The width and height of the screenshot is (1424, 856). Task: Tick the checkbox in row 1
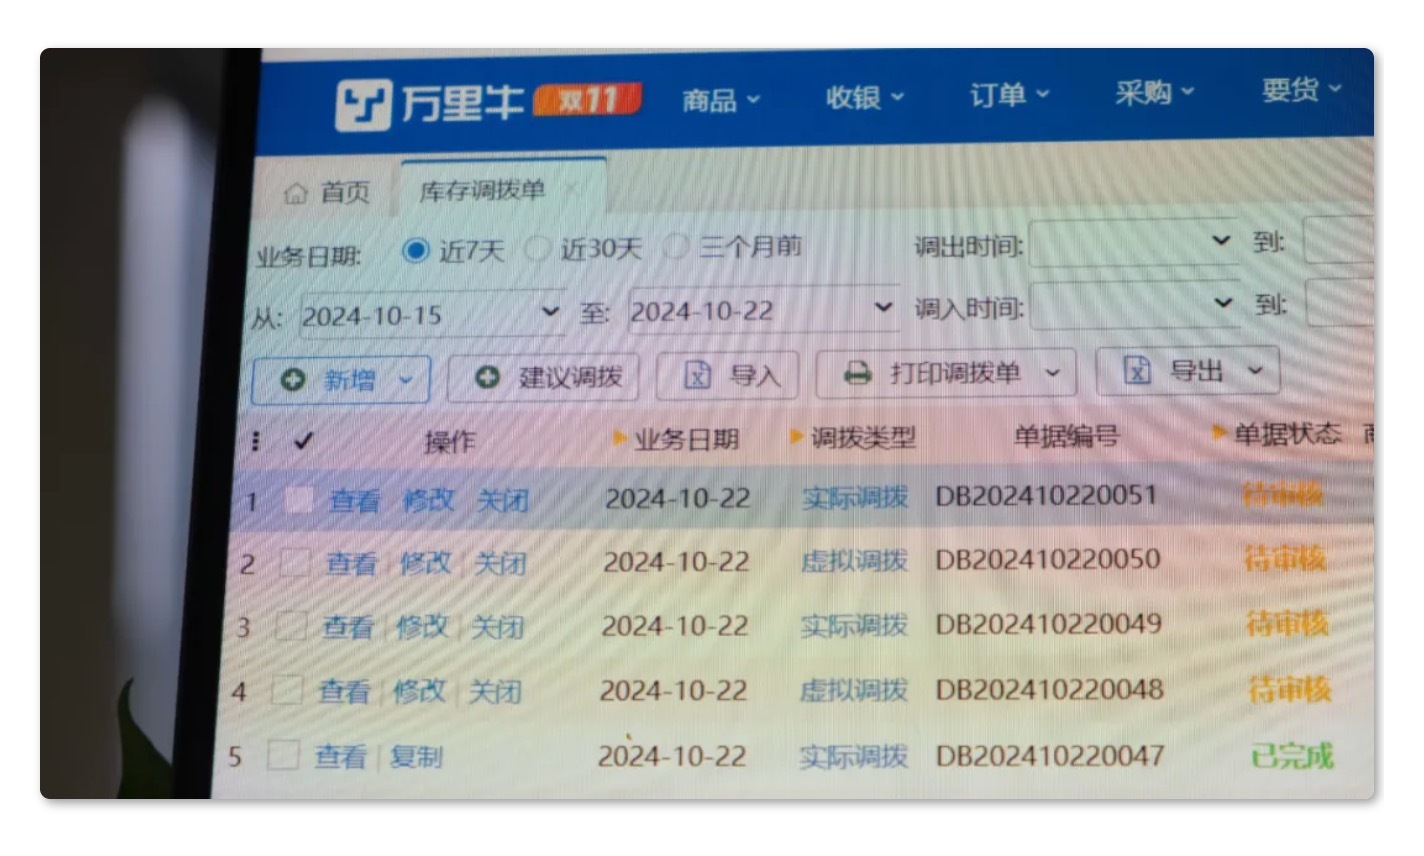[298, 500]
